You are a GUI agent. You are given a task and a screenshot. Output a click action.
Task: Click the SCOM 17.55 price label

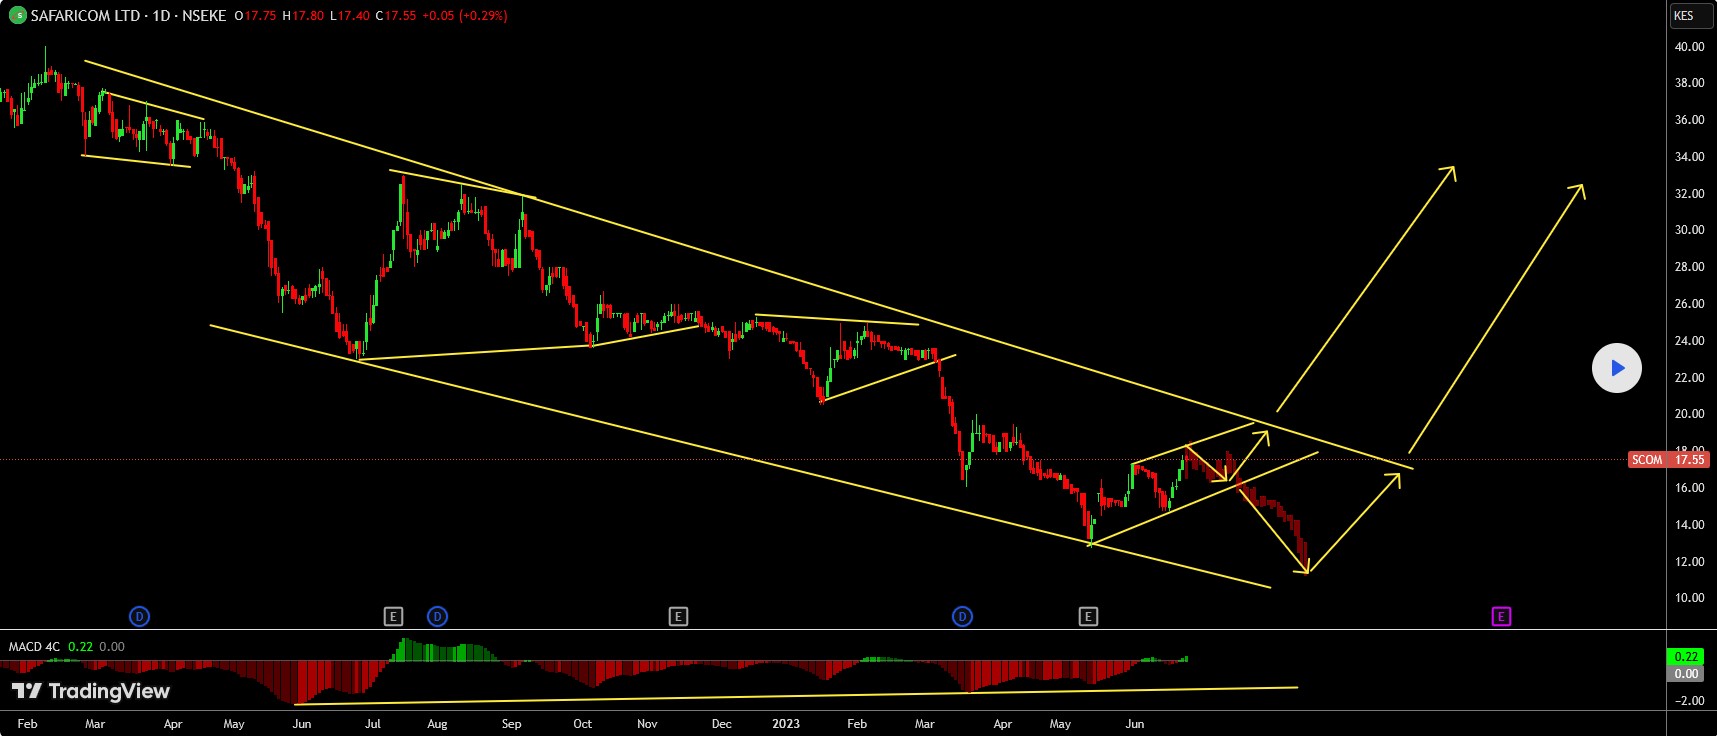pyautogui.click(x=1667, y=460)
